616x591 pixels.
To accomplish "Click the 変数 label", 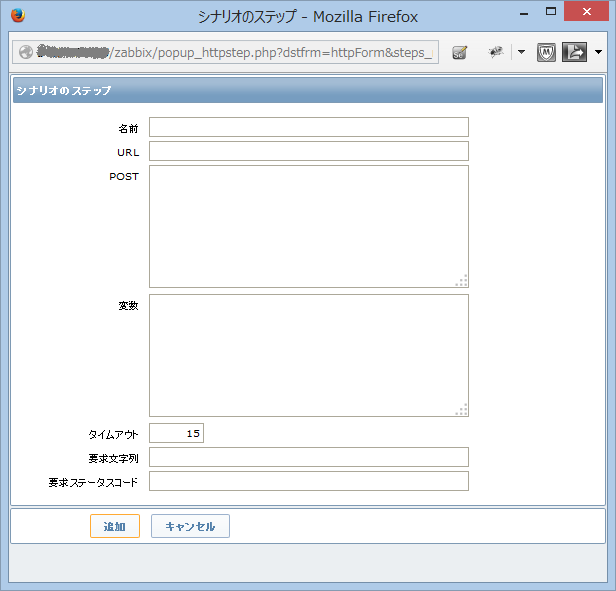I will tap(128, 305).
